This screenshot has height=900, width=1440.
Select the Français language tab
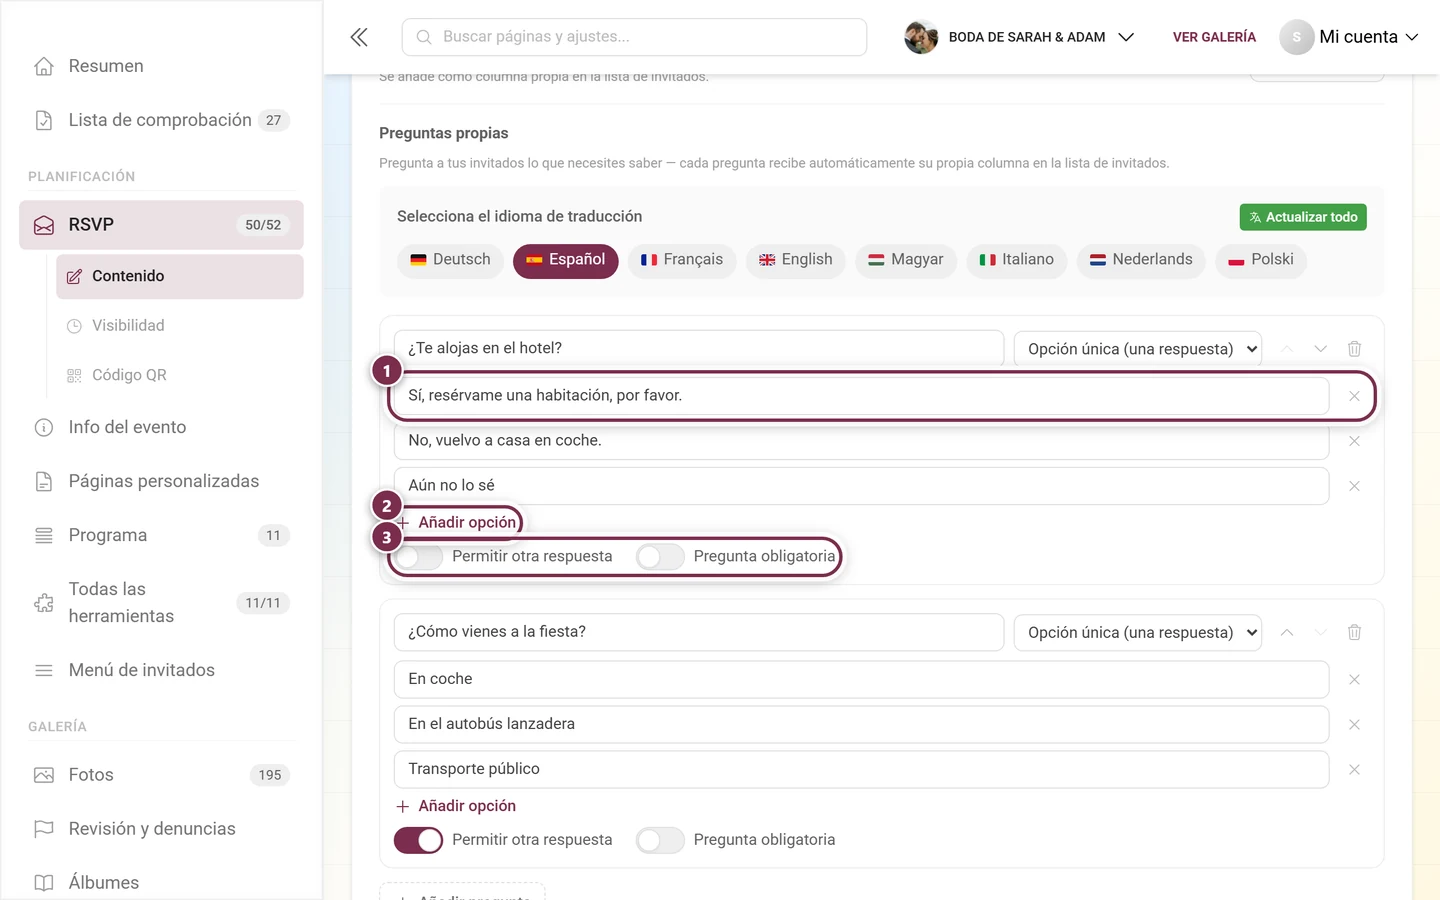coord(682,260)
